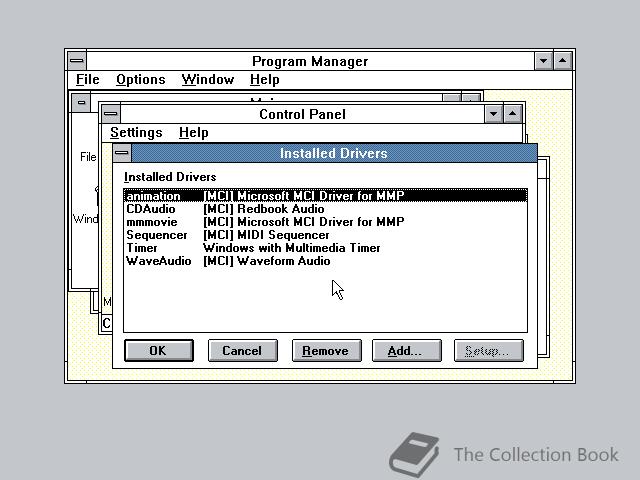The height and width of the screenshot is (480, 640).
Task: Click the Add... button
Action: [407, 351]
